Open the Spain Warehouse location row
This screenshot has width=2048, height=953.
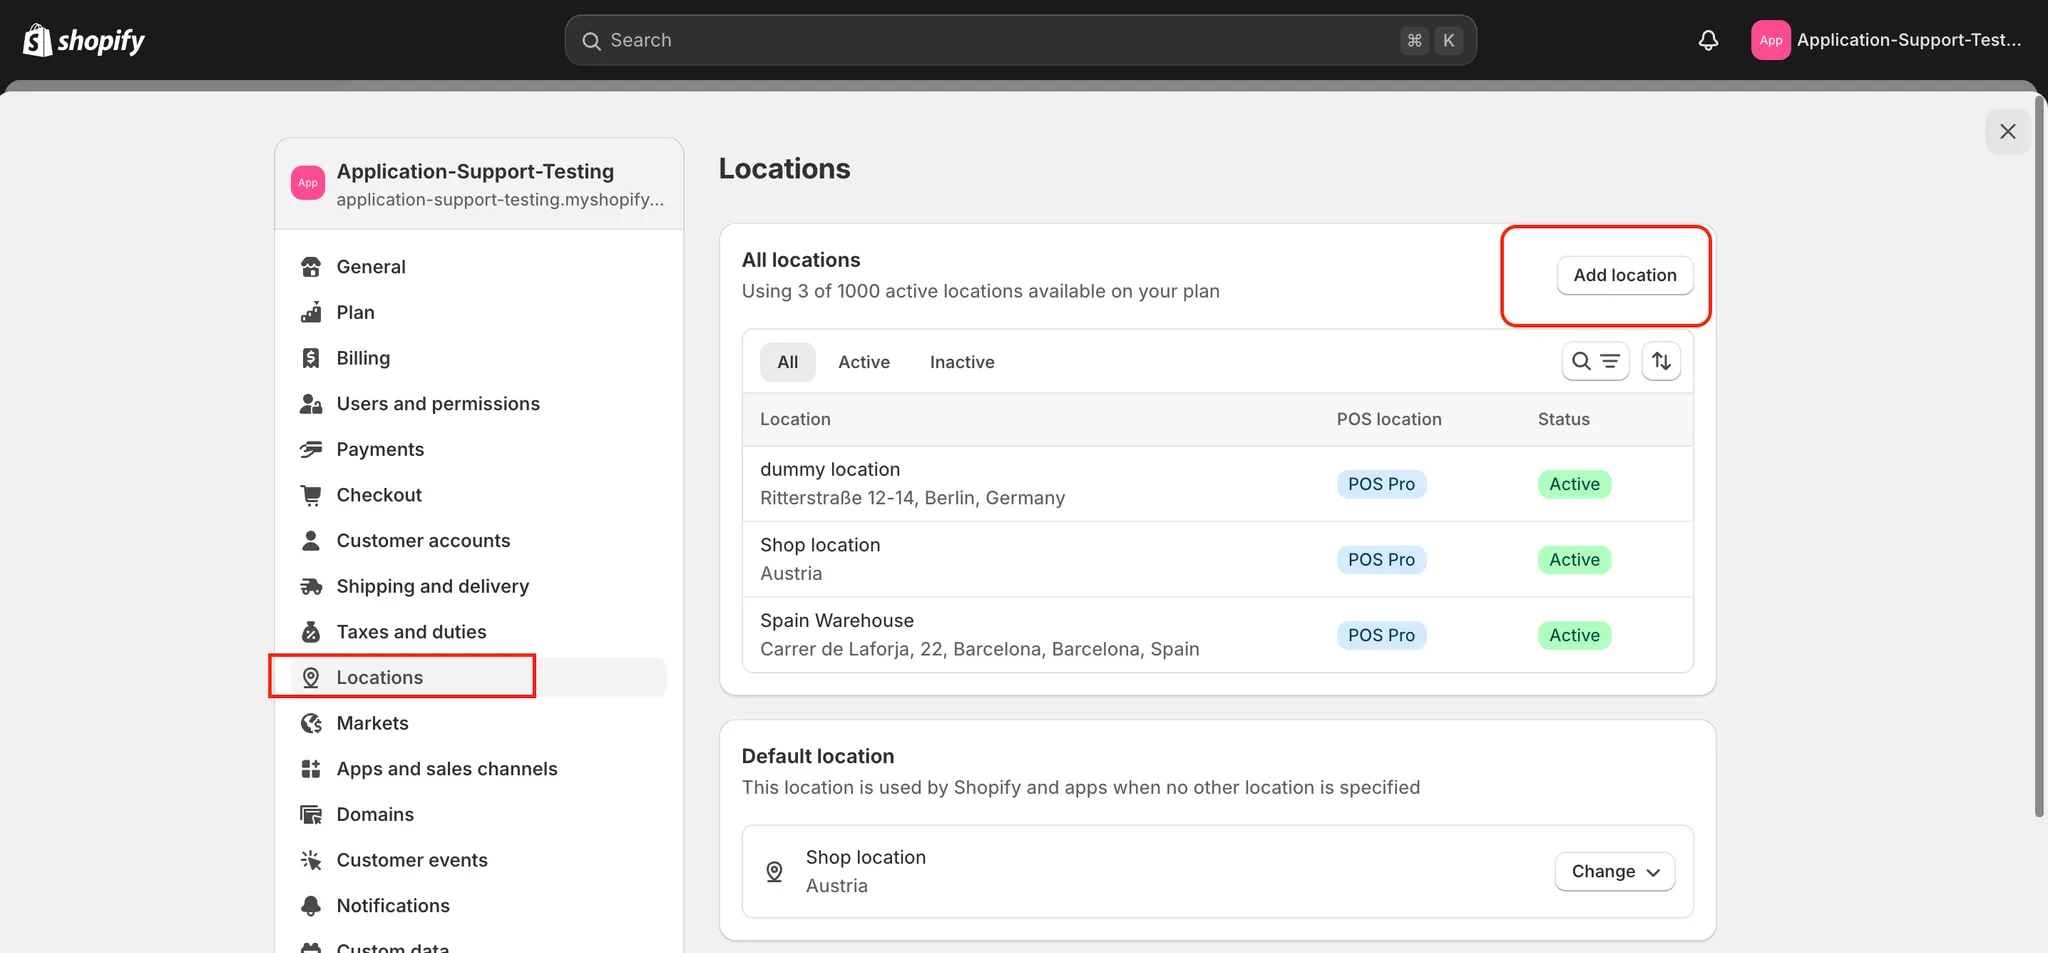coord(978,635)
